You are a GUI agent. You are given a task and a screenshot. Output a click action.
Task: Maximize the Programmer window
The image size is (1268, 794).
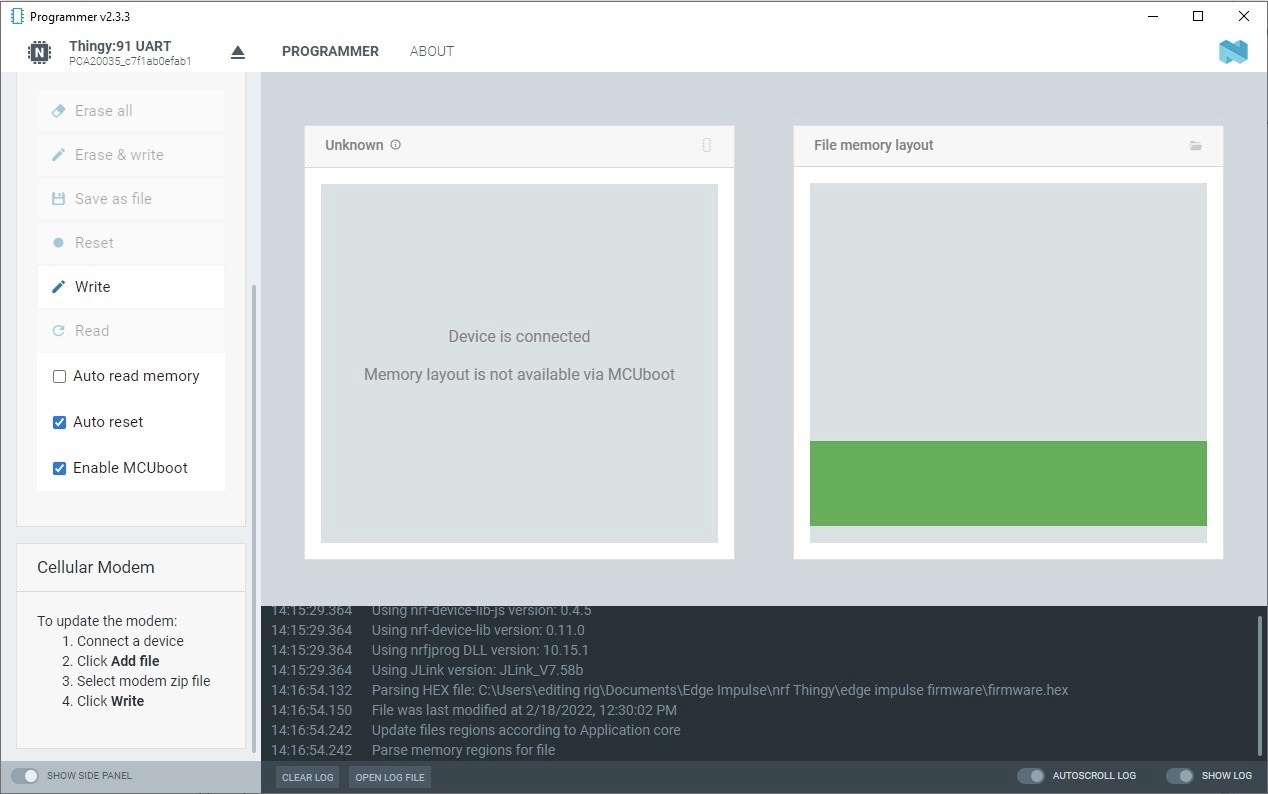pyautogui.click(x=1198, y=16)
